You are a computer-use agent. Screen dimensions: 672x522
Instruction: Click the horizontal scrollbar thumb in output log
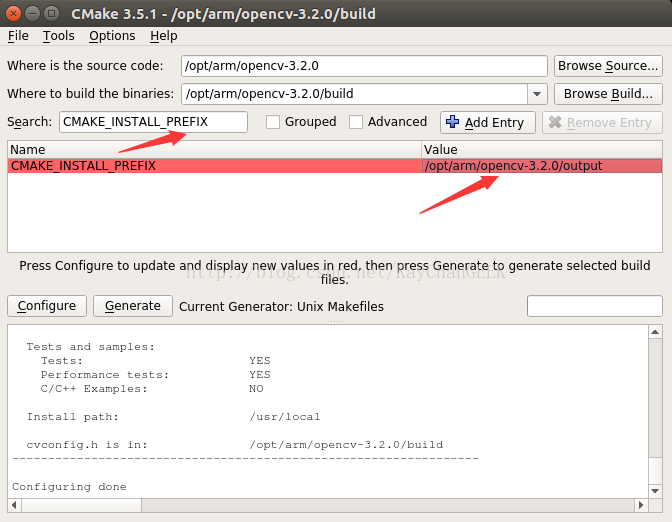81,505
